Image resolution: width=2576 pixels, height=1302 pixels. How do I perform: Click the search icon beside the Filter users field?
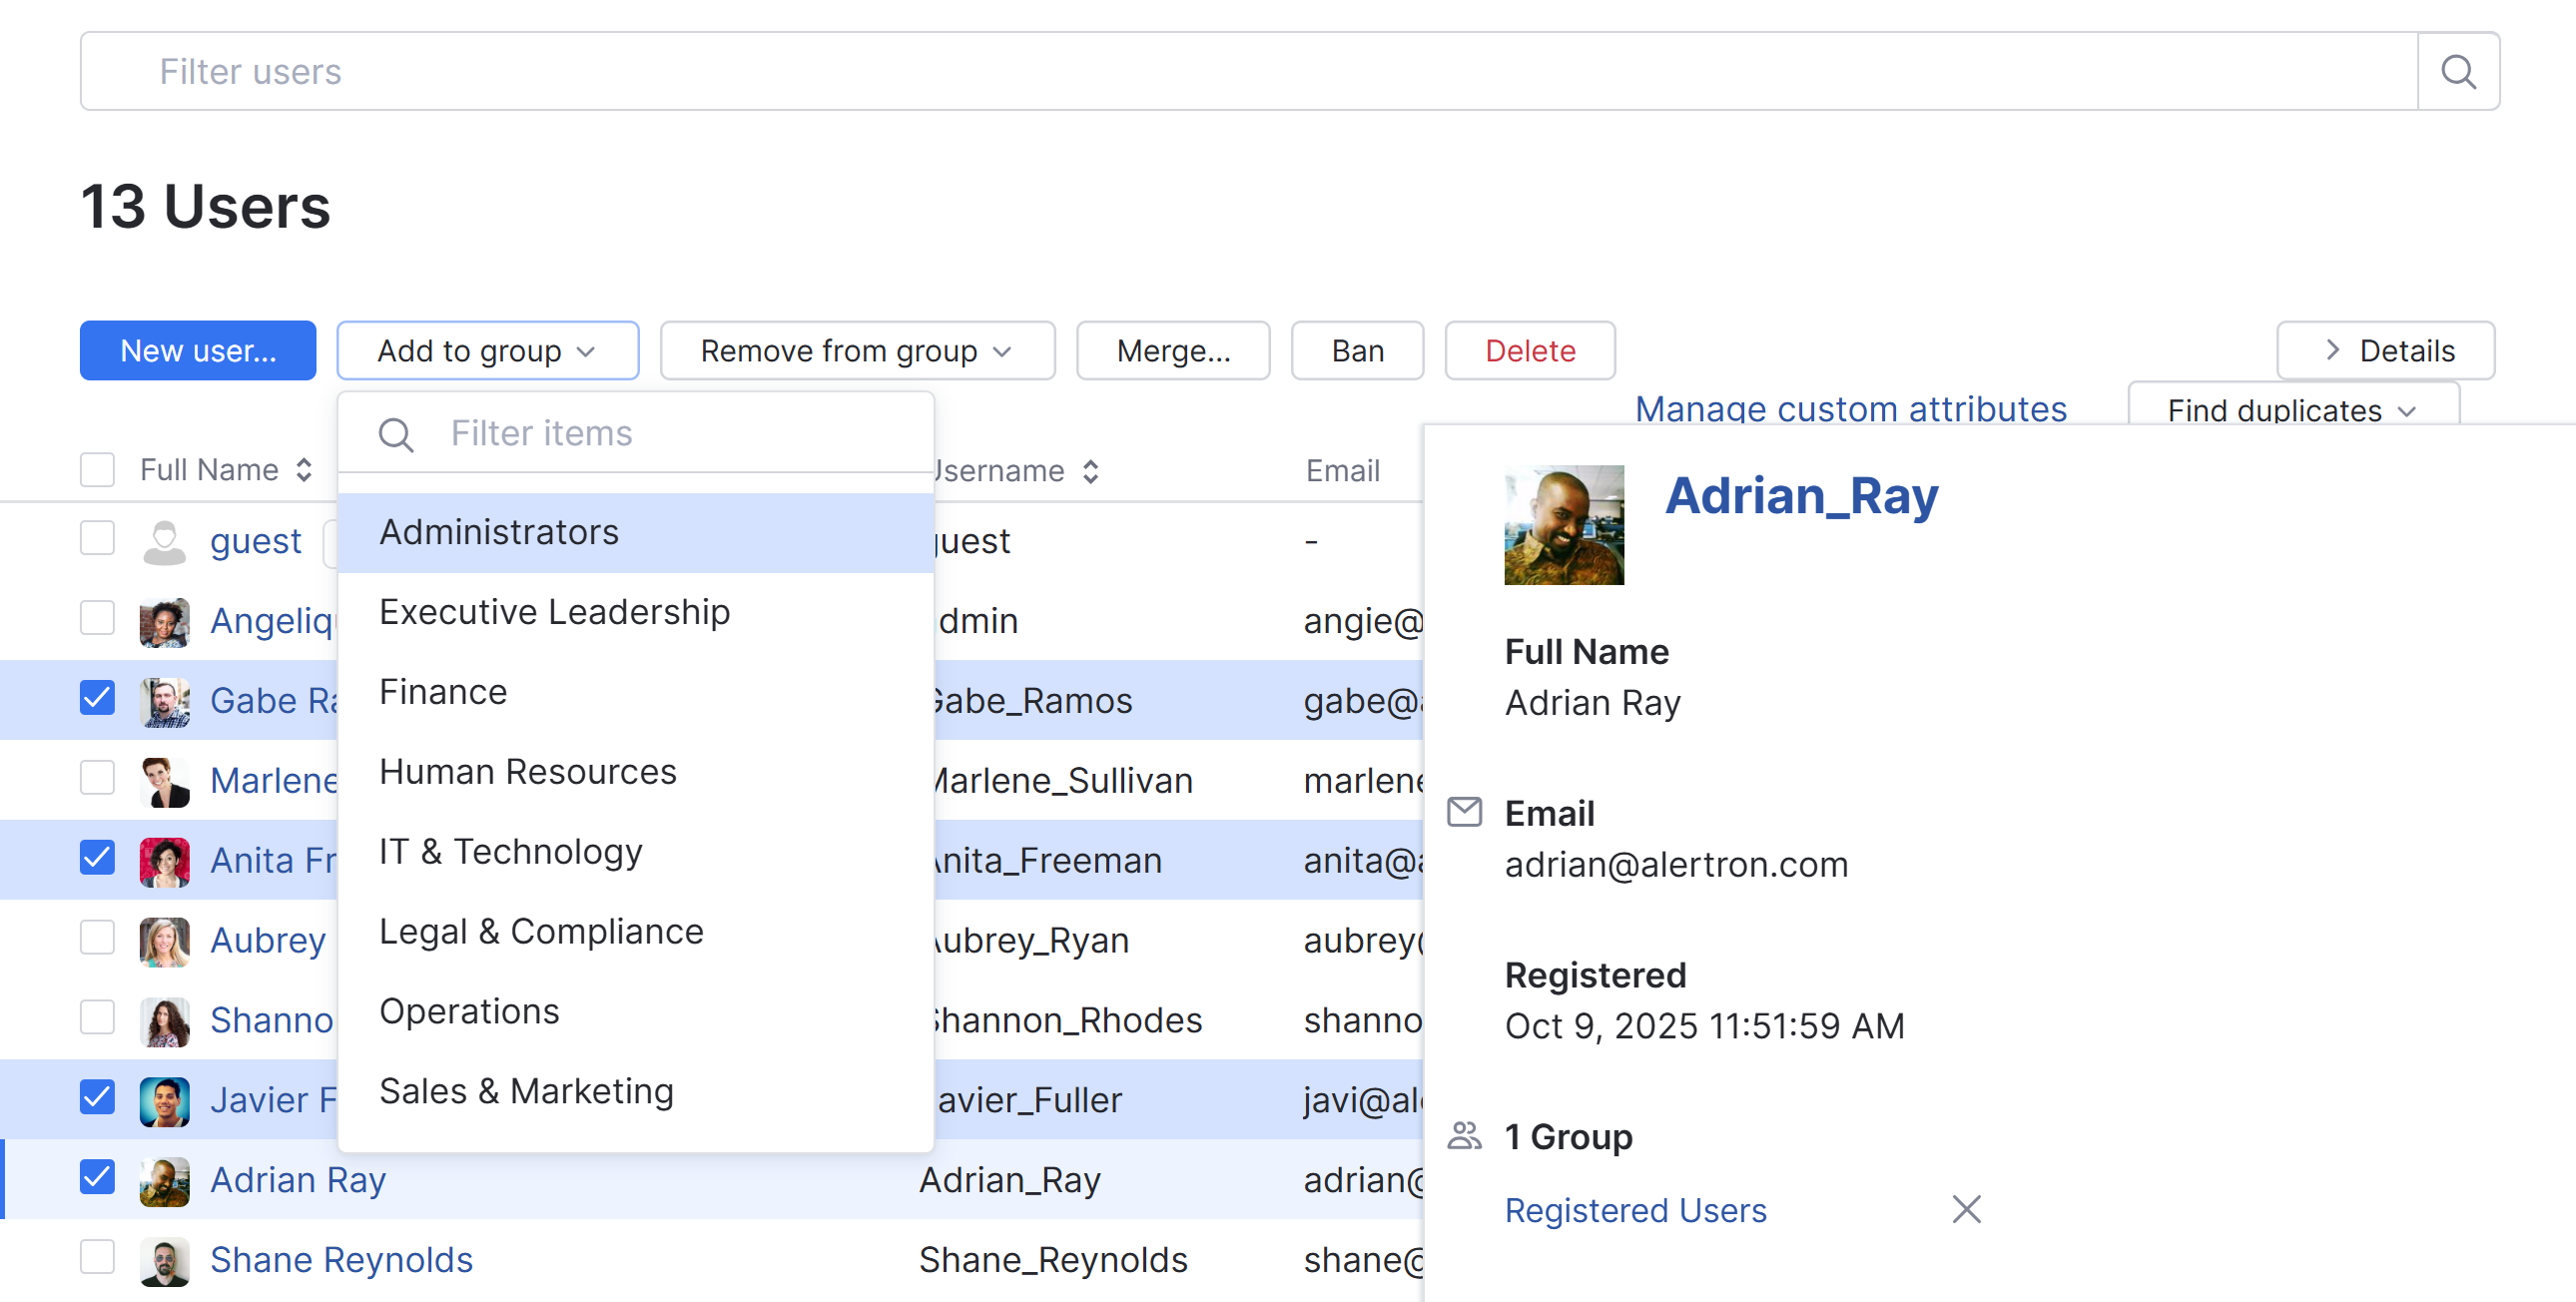(2458, 71)
